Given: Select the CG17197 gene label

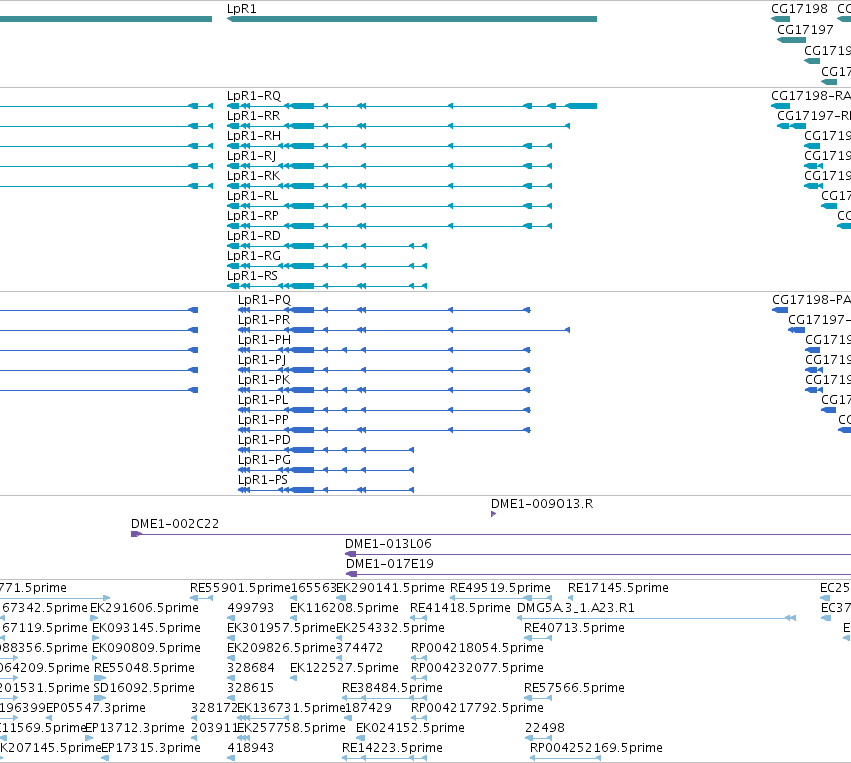Looking at the screenshot, I should pyautogui.click(x=805, y=30).
